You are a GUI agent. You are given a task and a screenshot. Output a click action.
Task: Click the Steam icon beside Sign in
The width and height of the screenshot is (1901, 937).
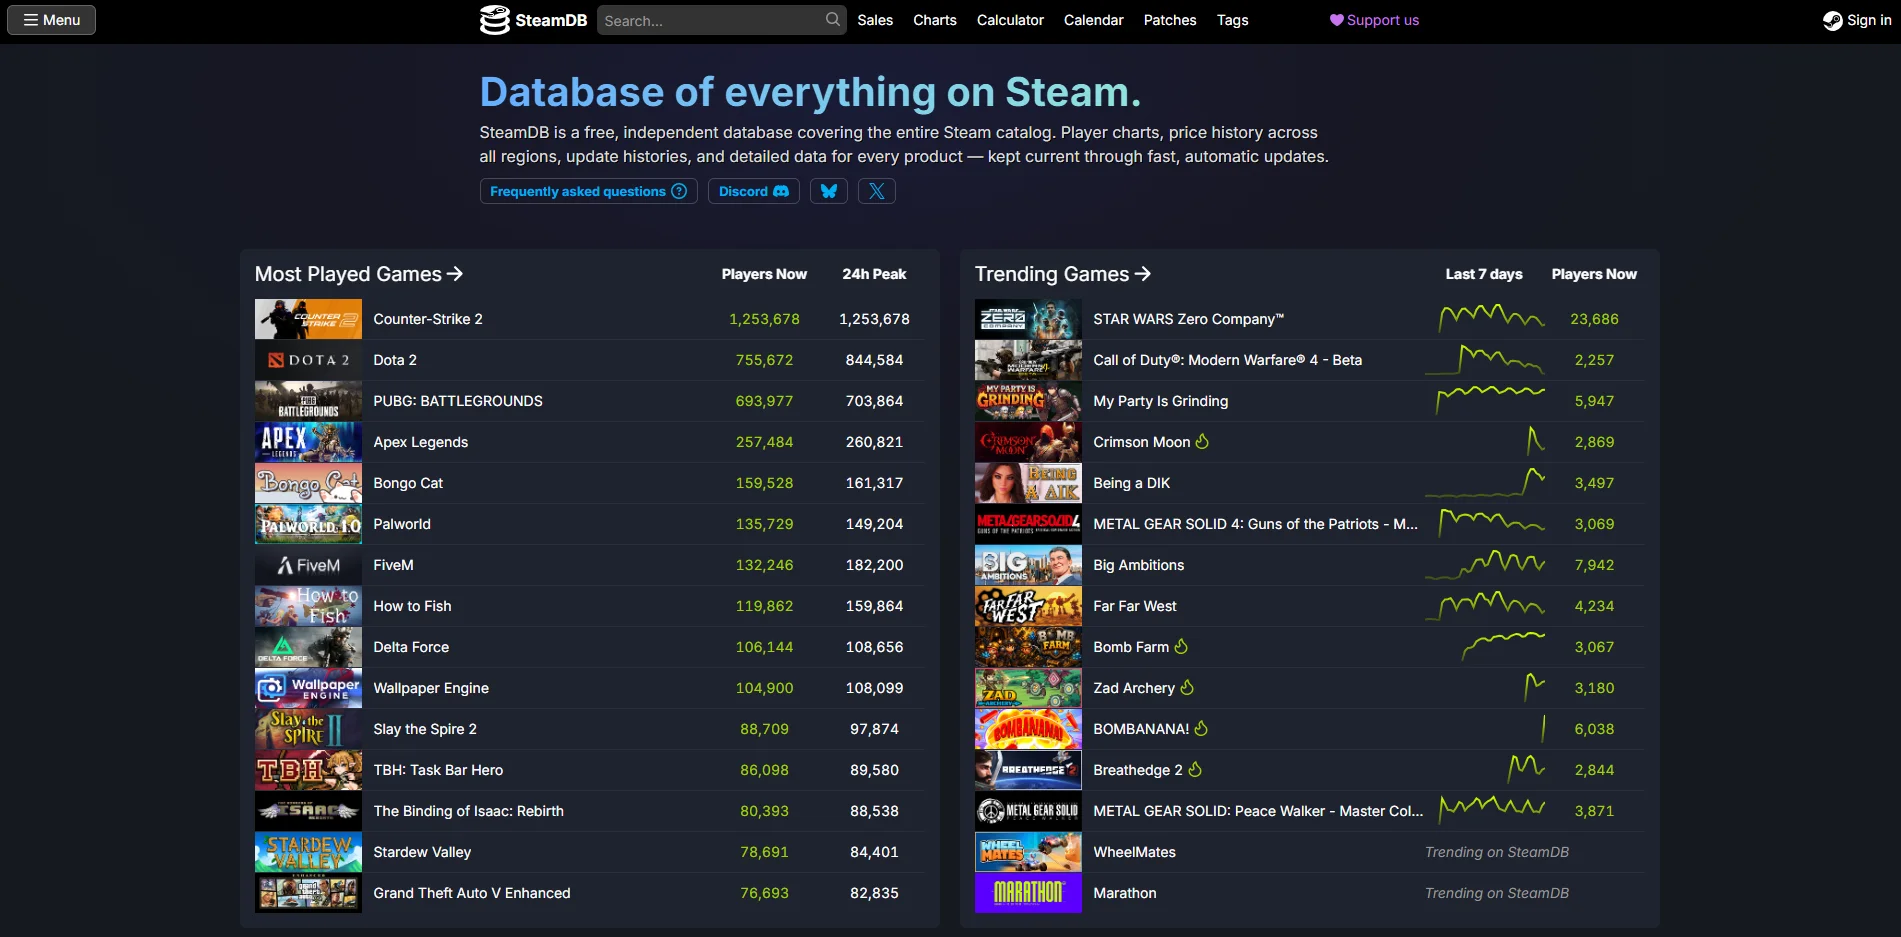pyautogui.click(x=1832, y=20)
